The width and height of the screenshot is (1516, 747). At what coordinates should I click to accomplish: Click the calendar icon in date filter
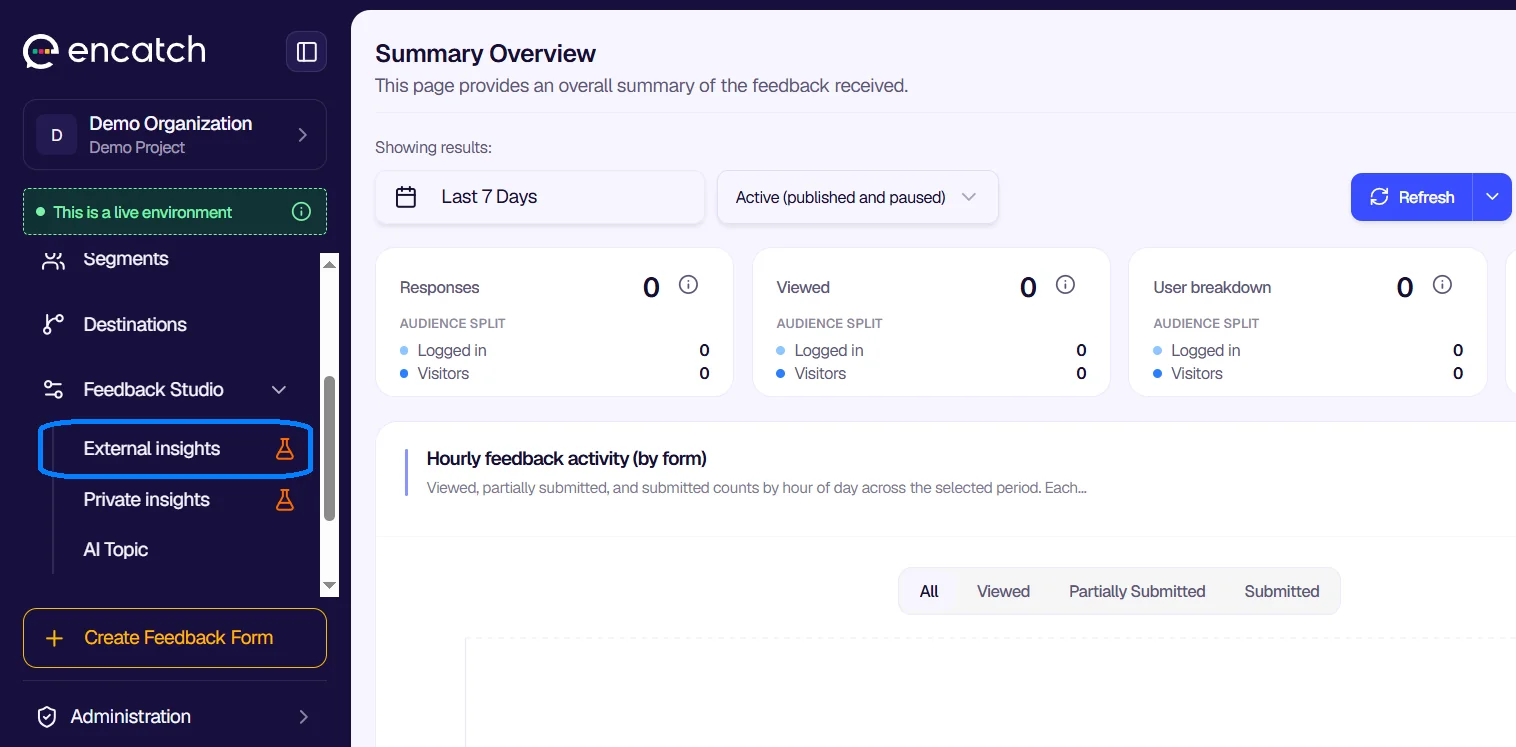406,197
